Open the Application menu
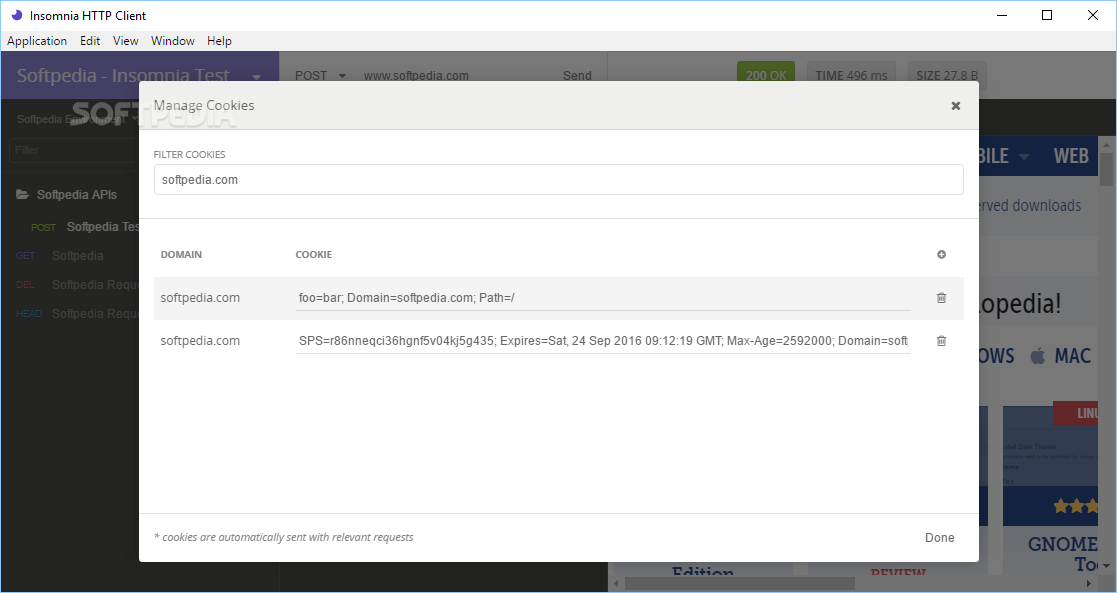Viewport: 1117px width, 593px height. coord(37,41)
